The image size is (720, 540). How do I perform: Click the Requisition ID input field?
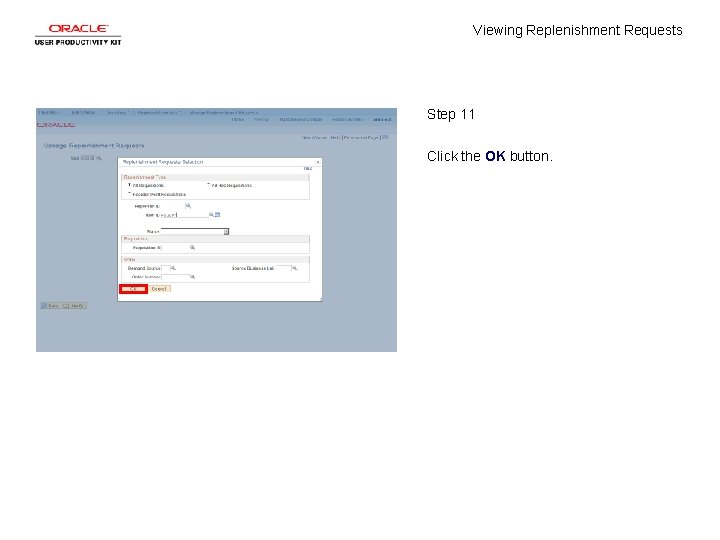[x=175, y=248]
